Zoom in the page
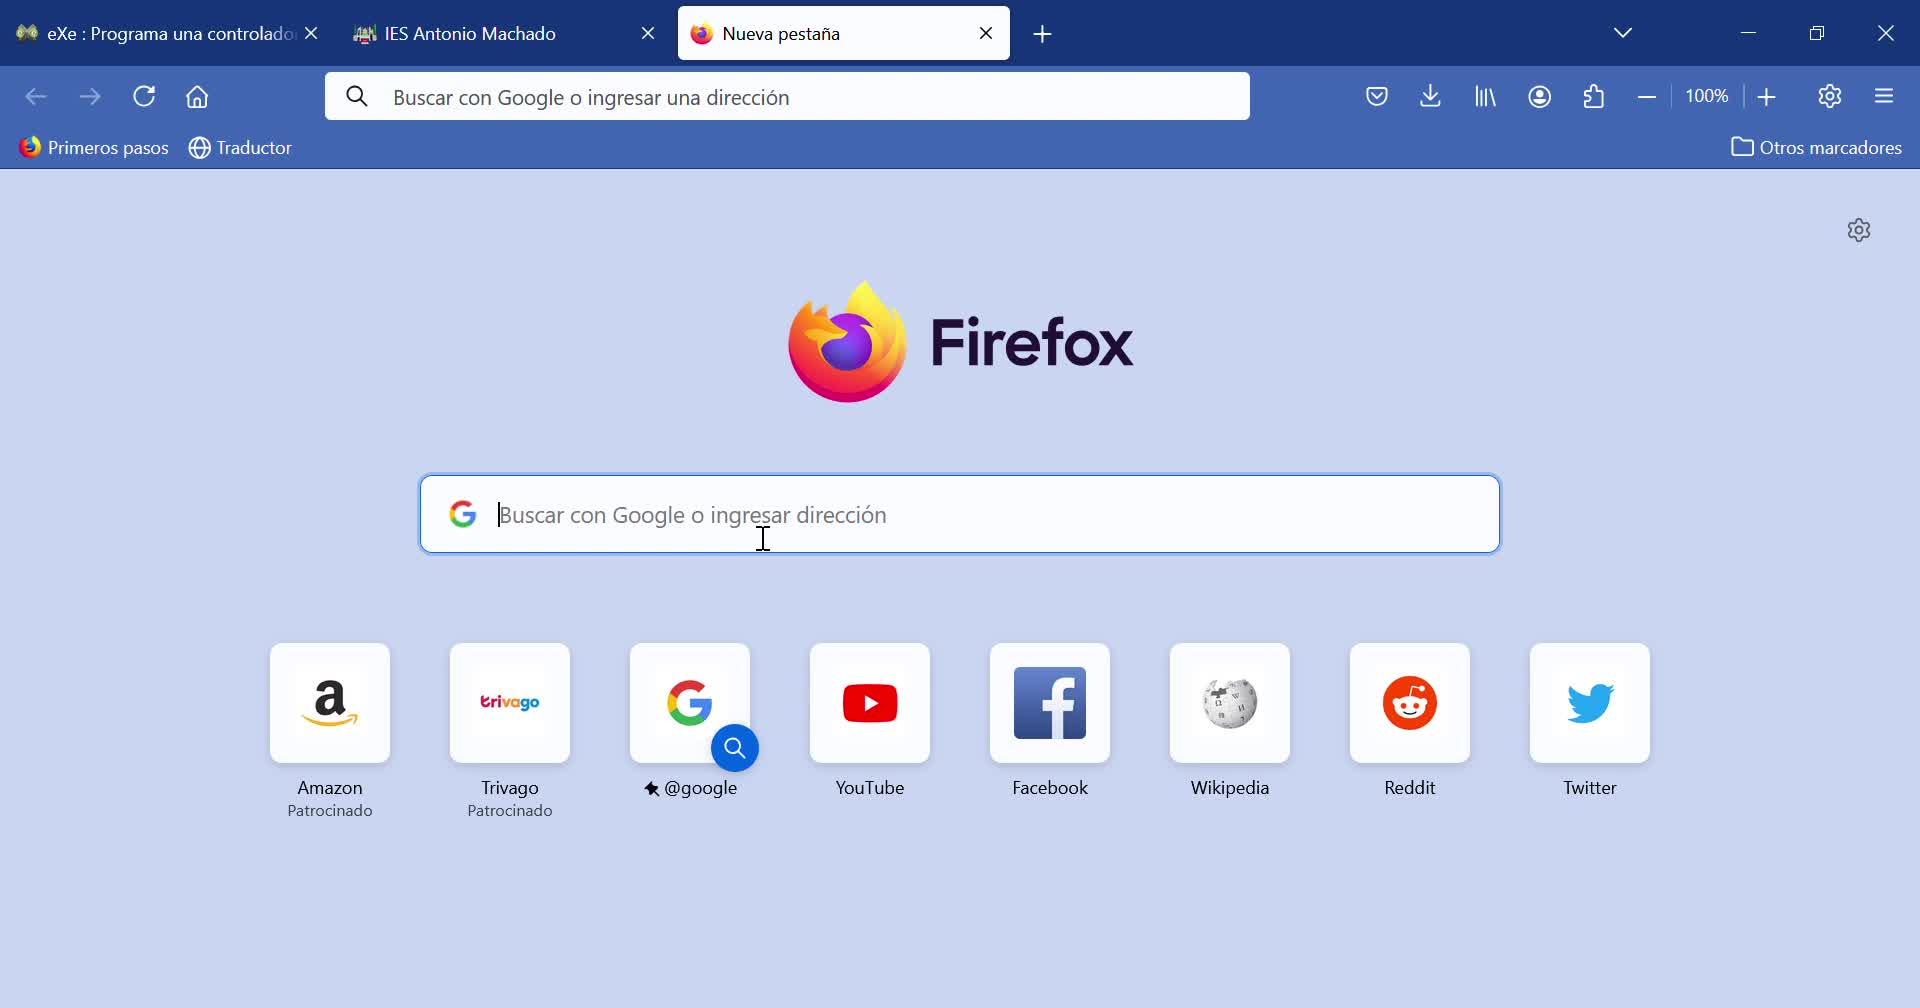The height and width of the screenshot is (1008, 1920). [1767, 97]
